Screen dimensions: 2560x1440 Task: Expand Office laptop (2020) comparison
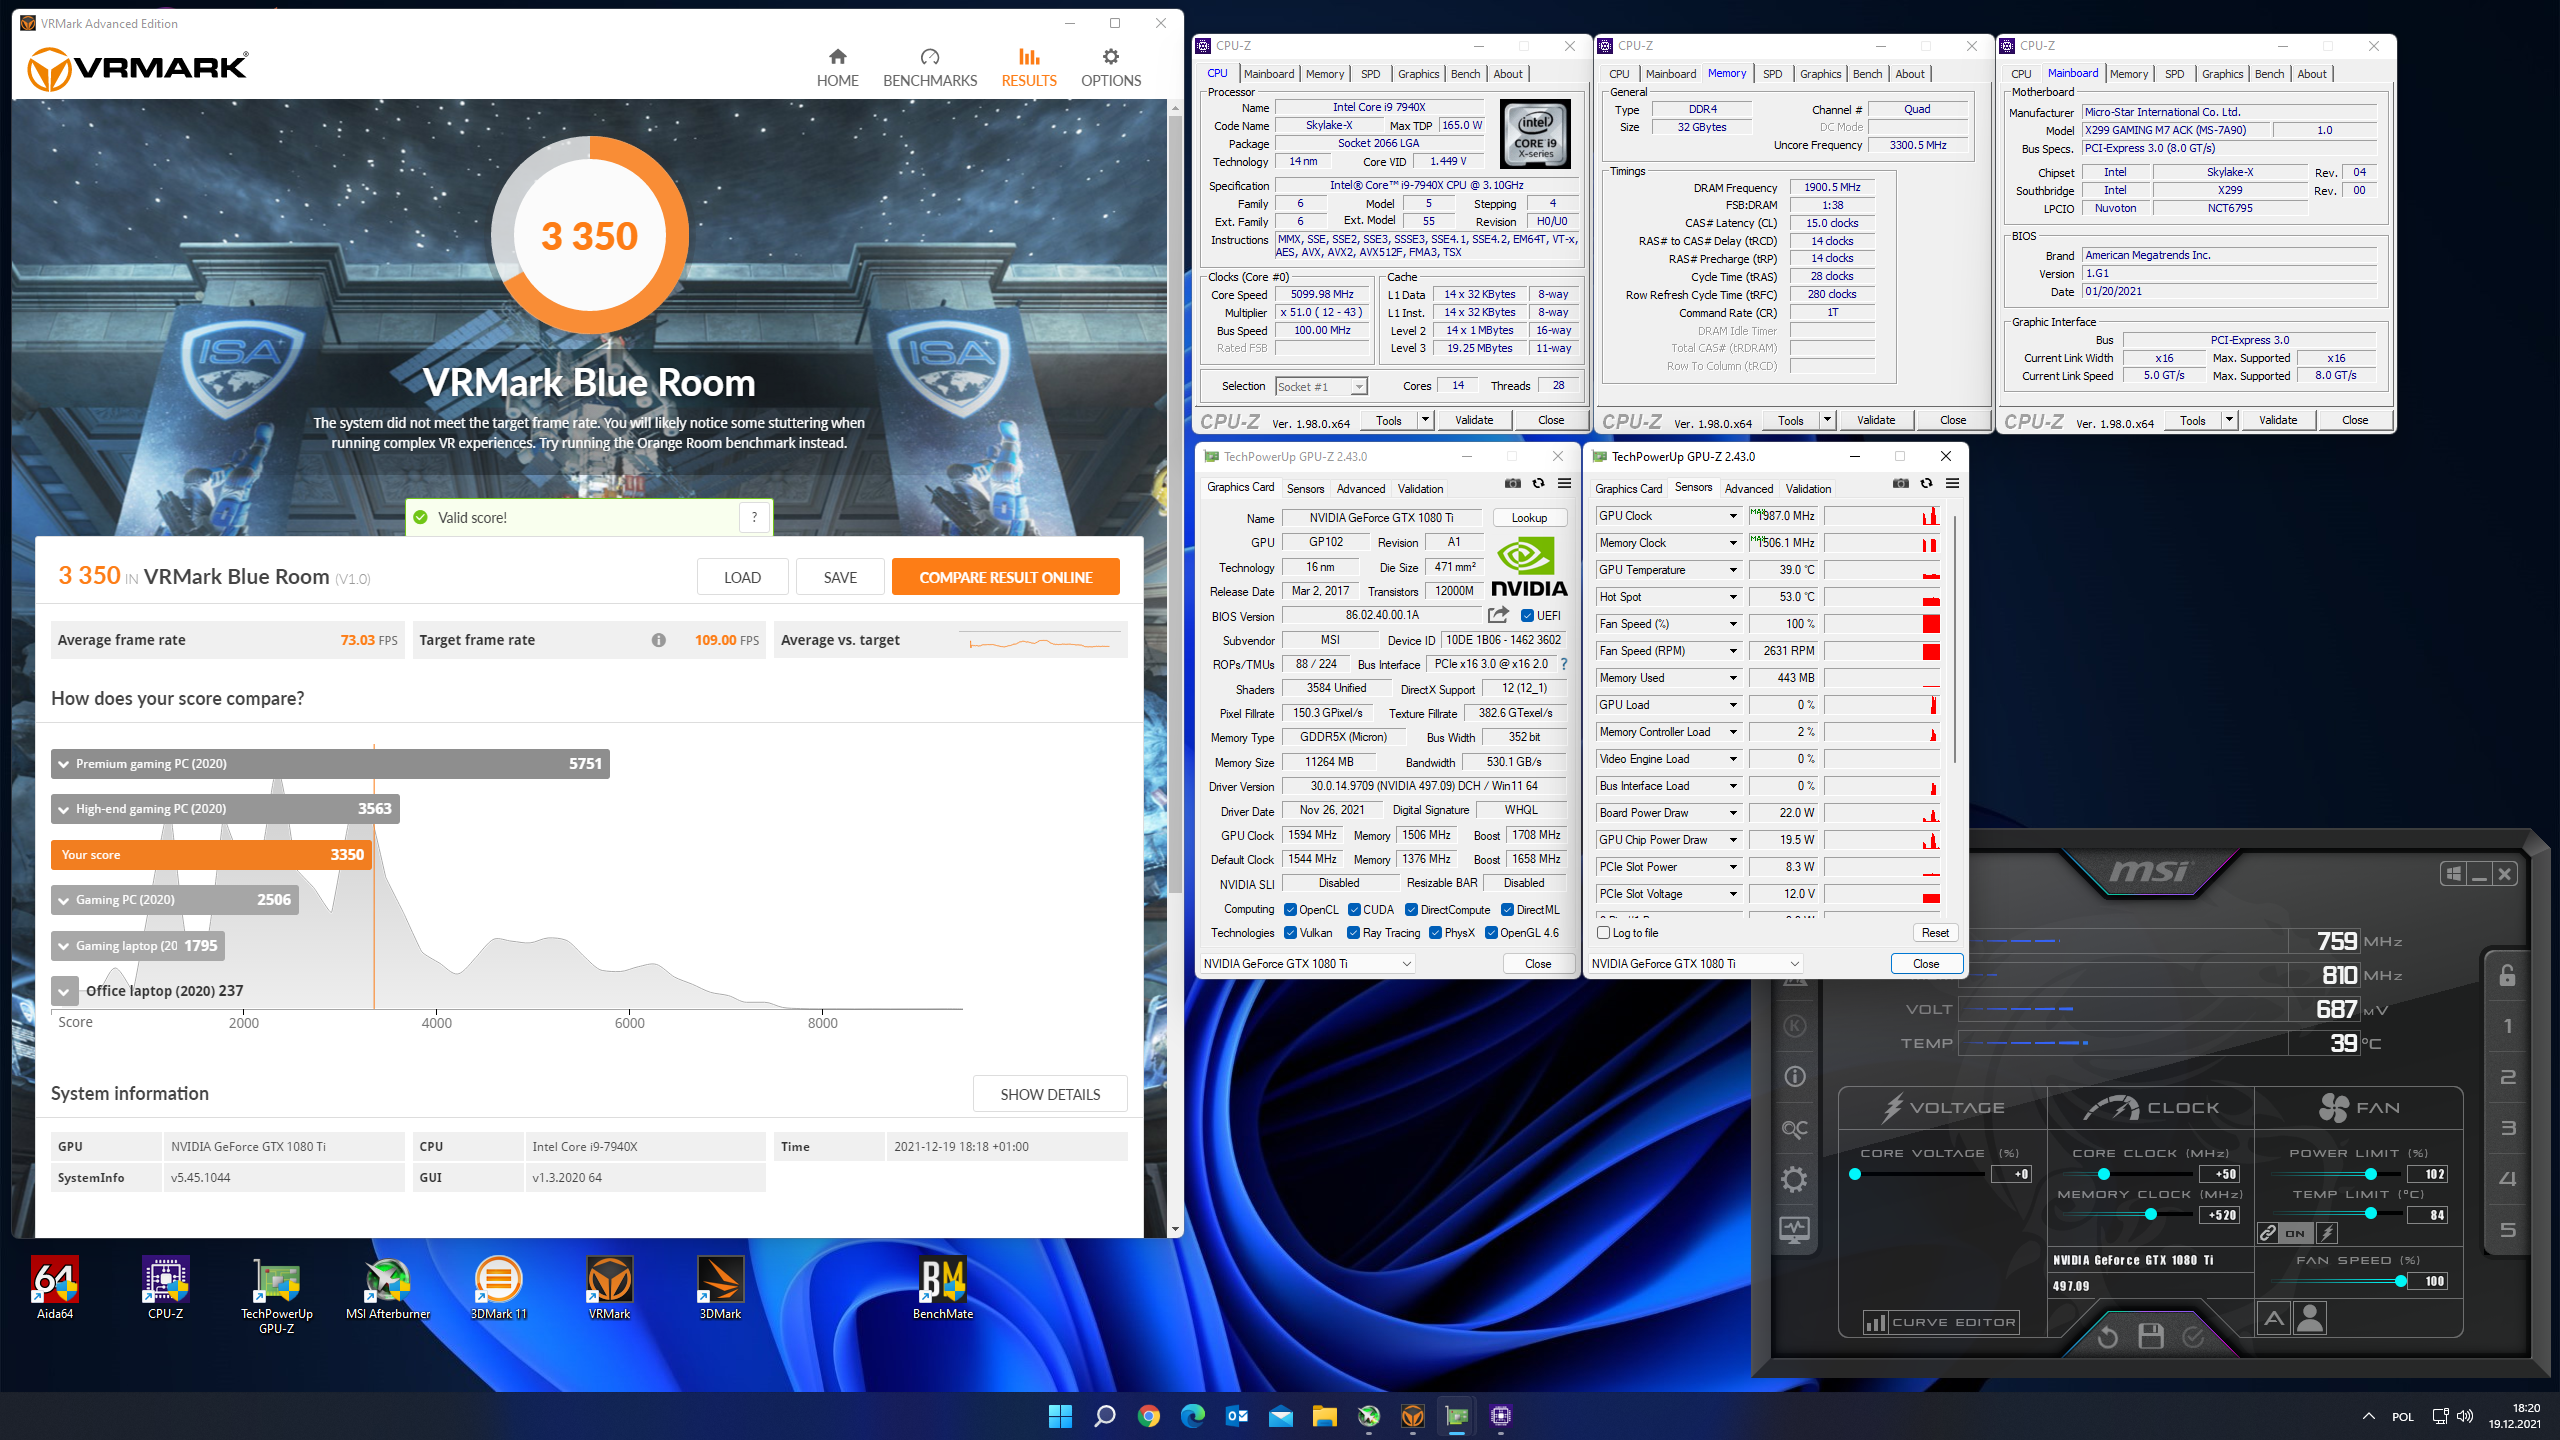tap(64, 991)
